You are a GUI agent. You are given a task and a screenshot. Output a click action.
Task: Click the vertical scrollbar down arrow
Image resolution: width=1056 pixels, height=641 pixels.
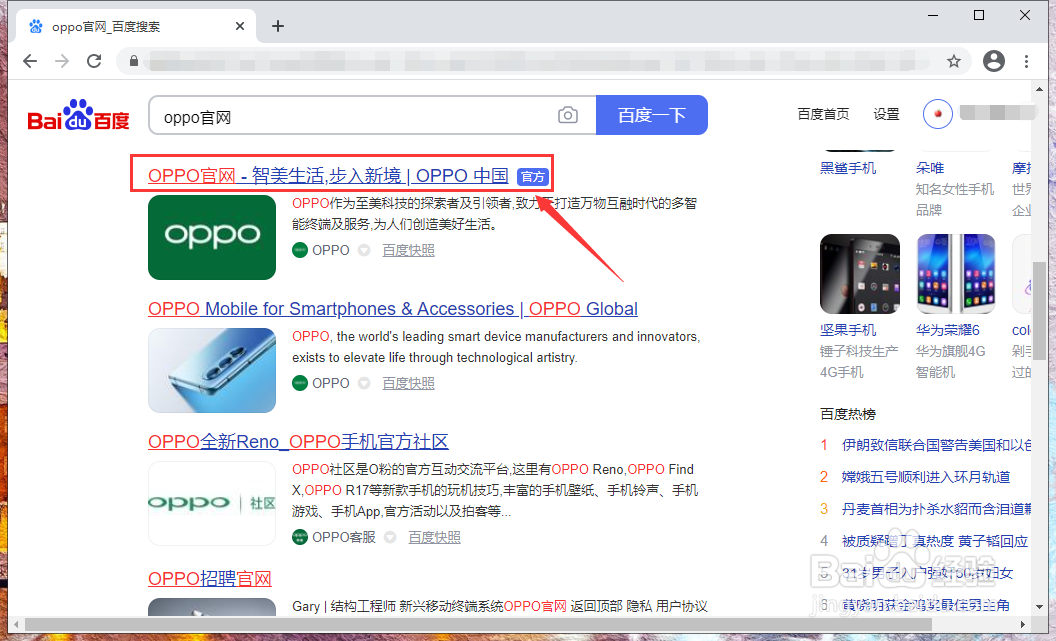click(1039, 607)
